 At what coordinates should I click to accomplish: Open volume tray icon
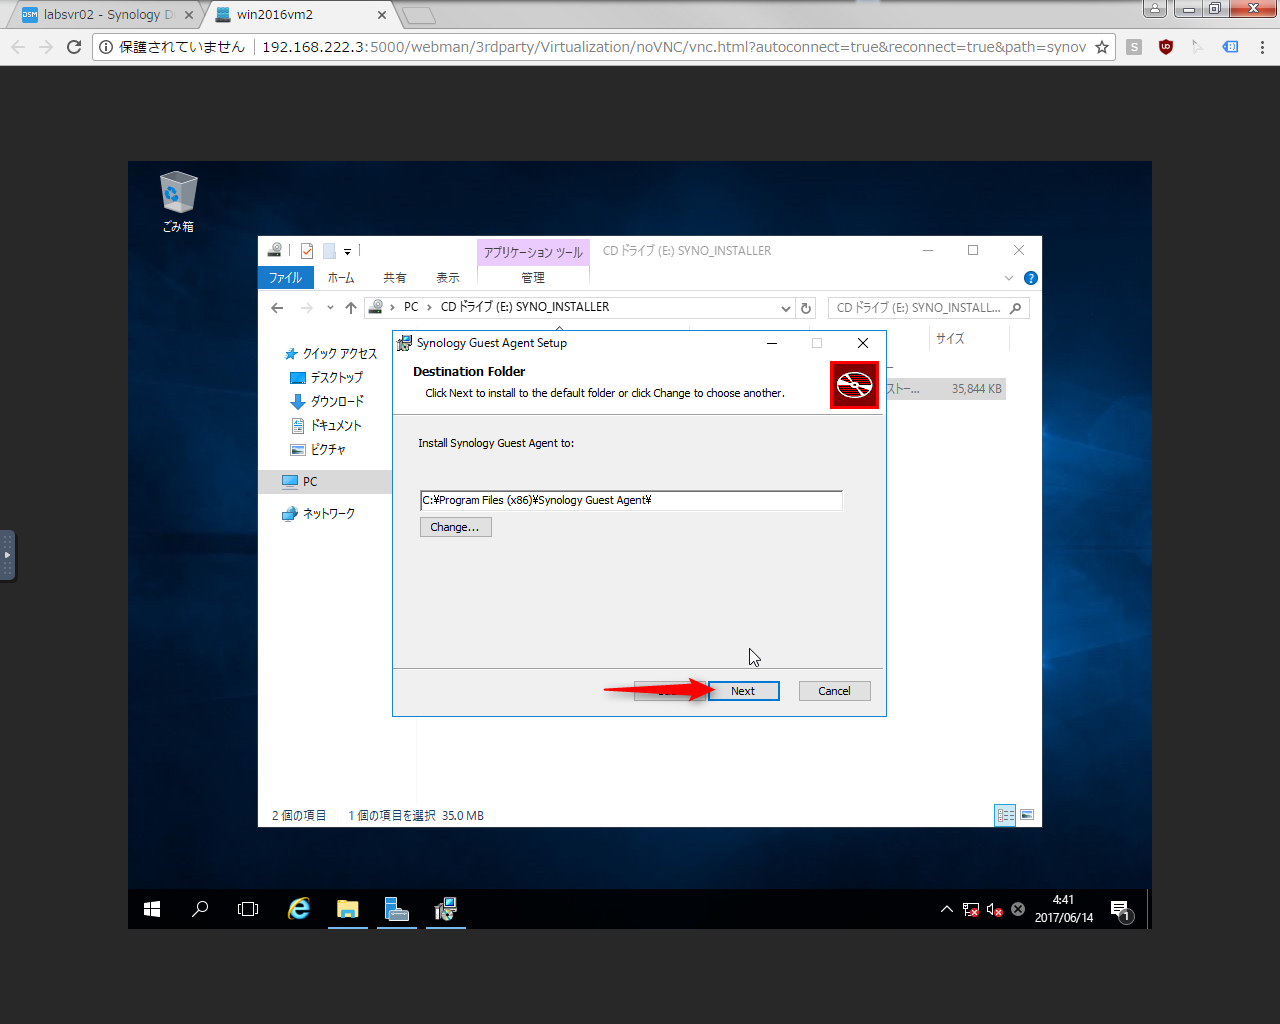pos(994,909)
